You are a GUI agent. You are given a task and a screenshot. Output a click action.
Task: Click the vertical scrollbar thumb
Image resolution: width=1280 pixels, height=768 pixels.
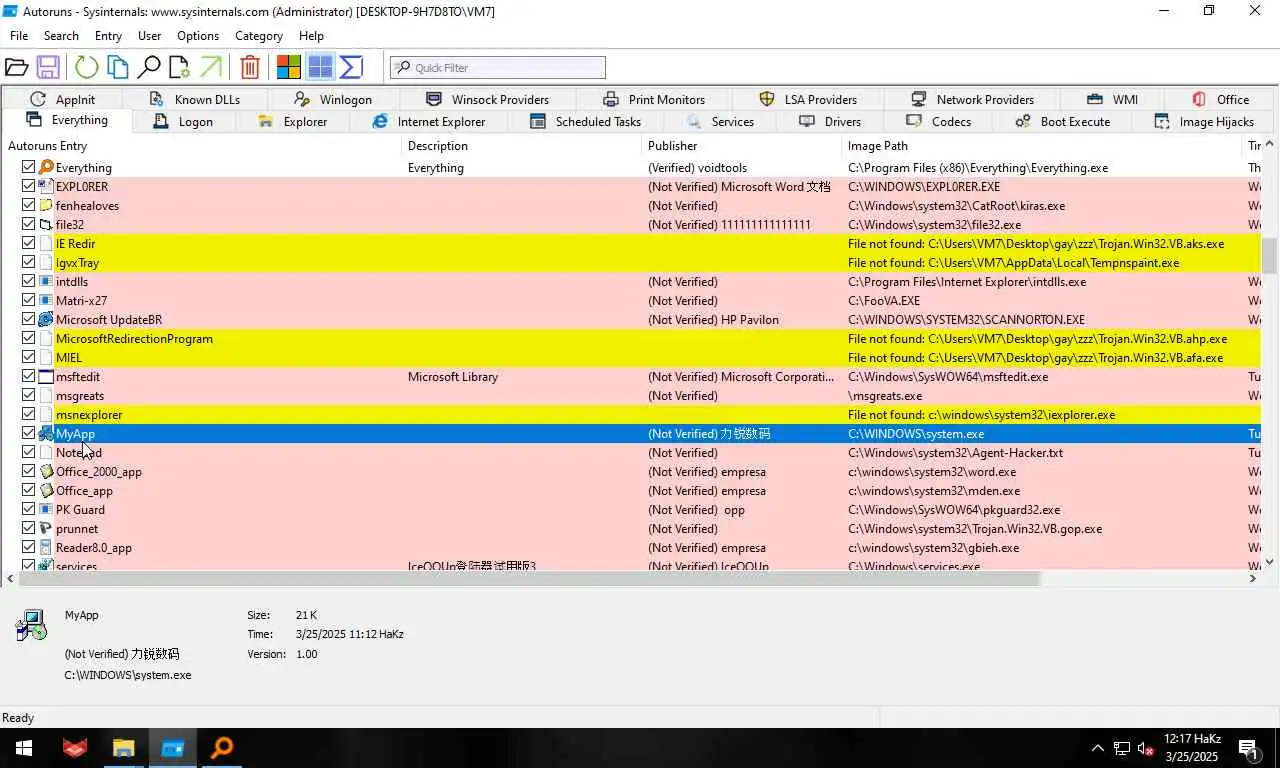tap(1270, 256)
